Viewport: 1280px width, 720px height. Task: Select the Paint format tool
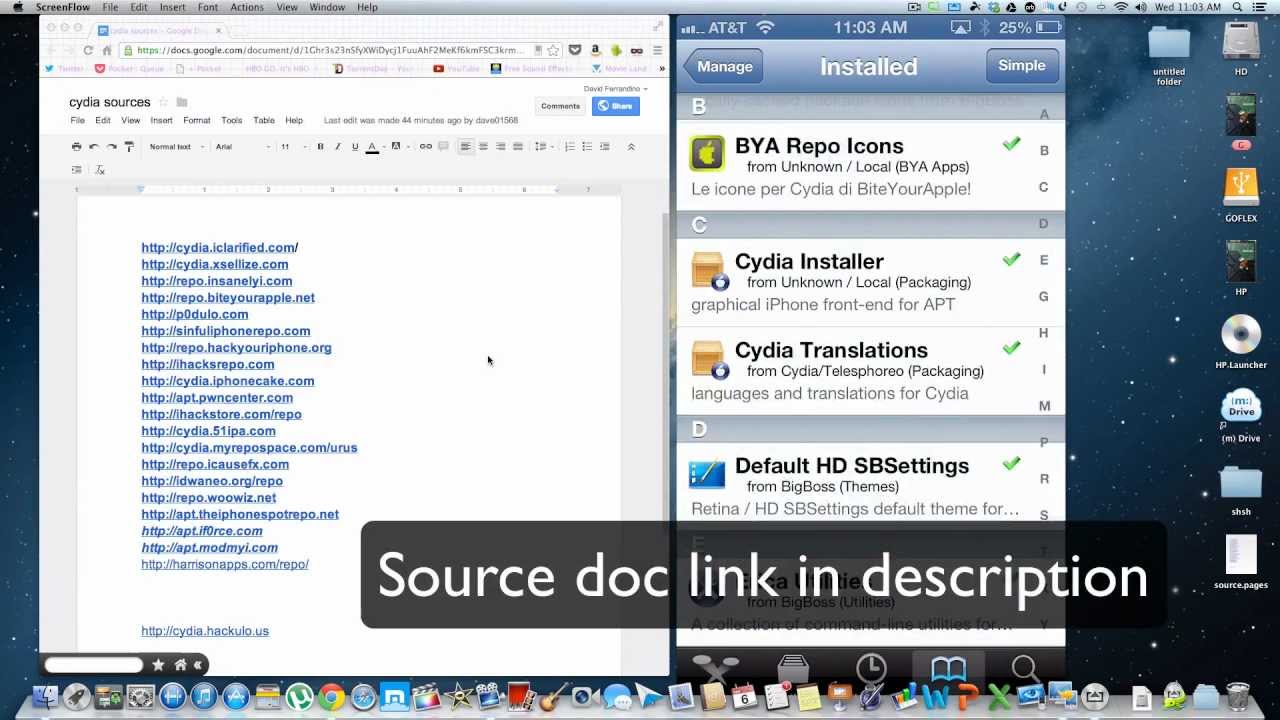129,147
